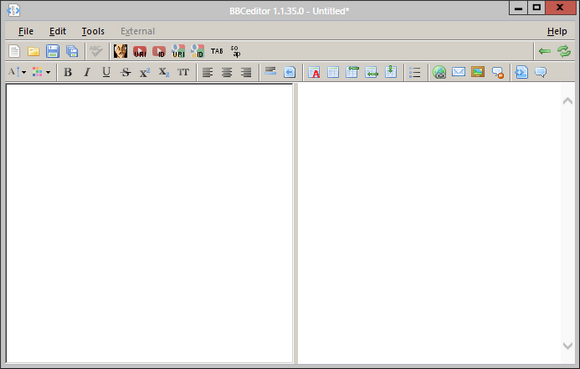Open the File menu
This screenshot has width=580, height=369.
click(26, 31)
